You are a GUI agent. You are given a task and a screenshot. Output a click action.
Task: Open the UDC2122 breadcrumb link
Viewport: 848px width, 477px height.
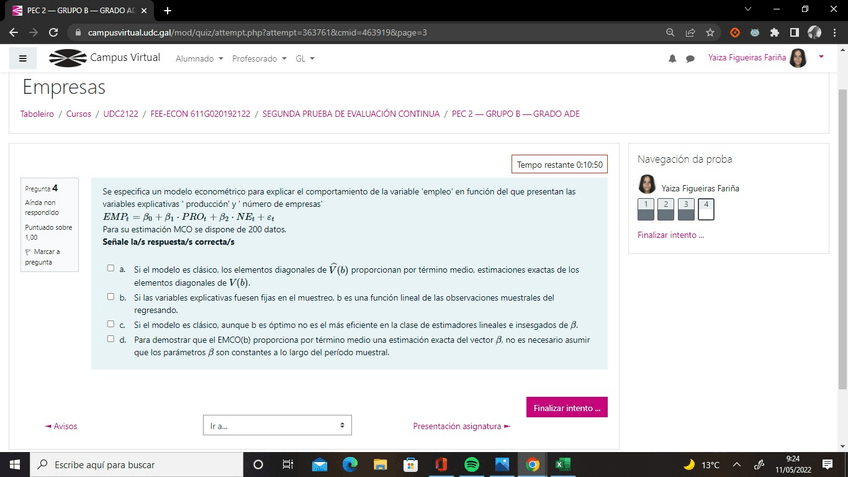(121, 114)
